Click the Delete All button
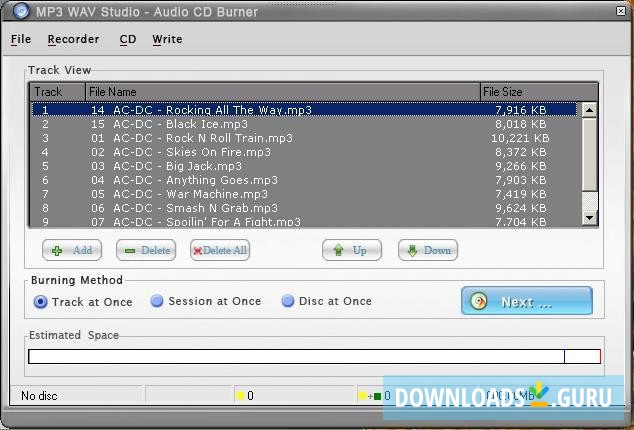Viewport: 634px width, 430px height. pyautogui.click(x=220, y=250)
